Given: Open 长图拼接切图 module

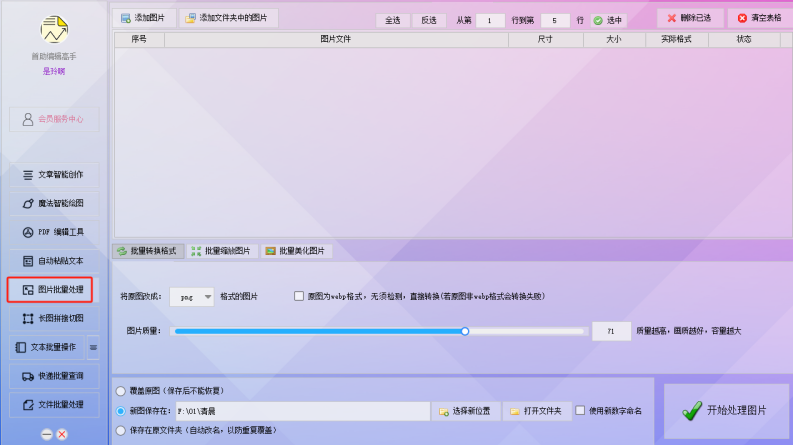Looking at the screenshot, I should [54, 318].
